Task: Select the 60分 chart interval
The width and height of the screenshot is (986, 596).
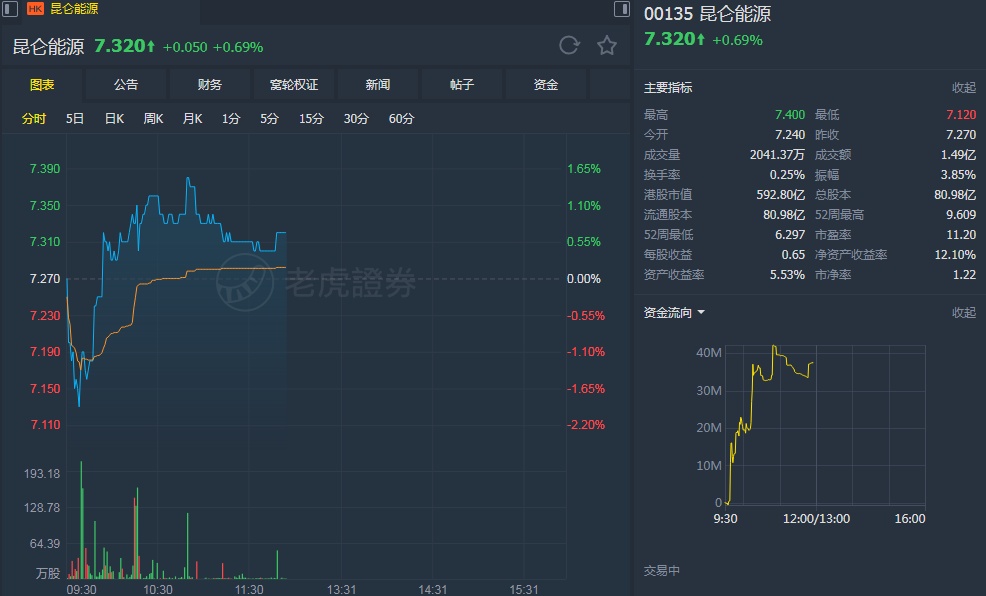Action: pos(401,119)
